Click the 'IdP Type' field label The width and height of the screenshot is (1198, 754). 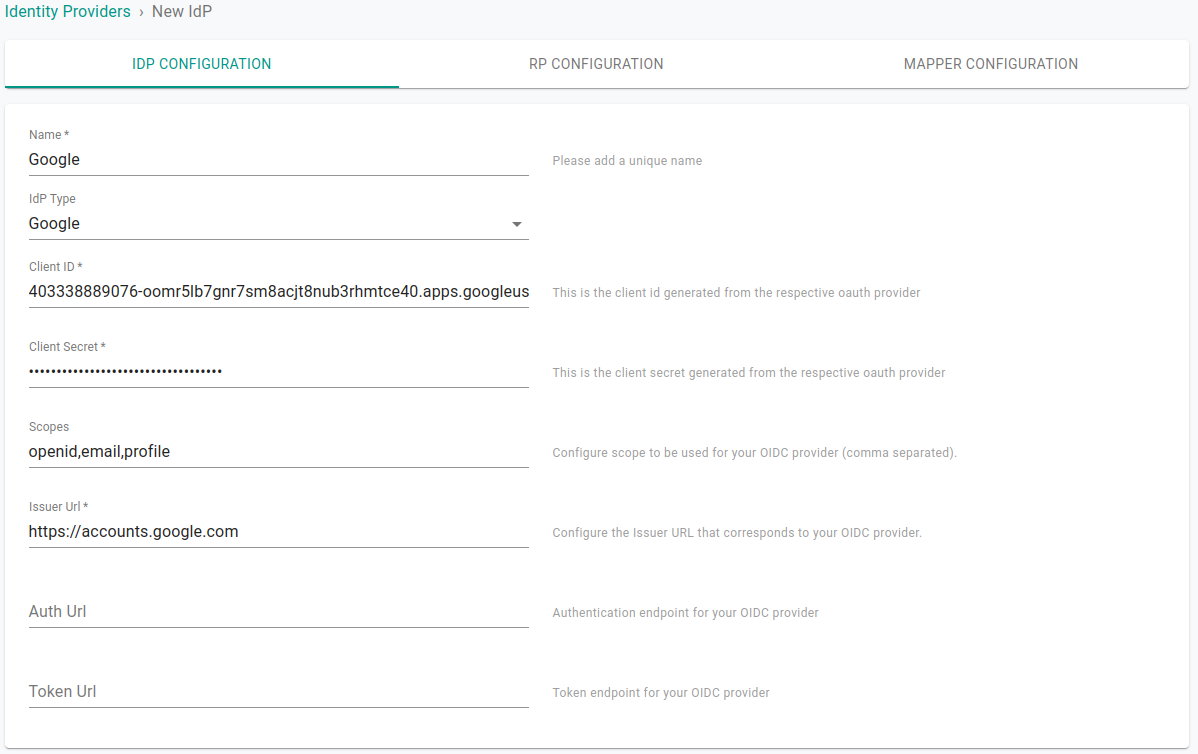pyautogui.click(x=52, y=199)
